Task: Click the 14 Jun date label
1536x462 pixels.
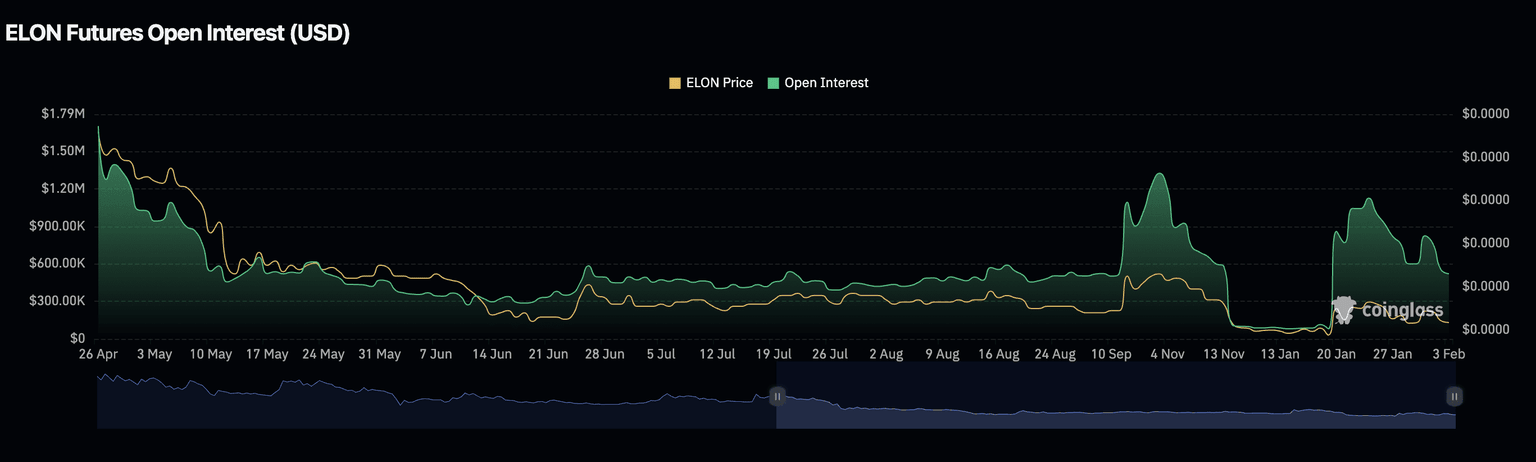Action: [492, 354]
